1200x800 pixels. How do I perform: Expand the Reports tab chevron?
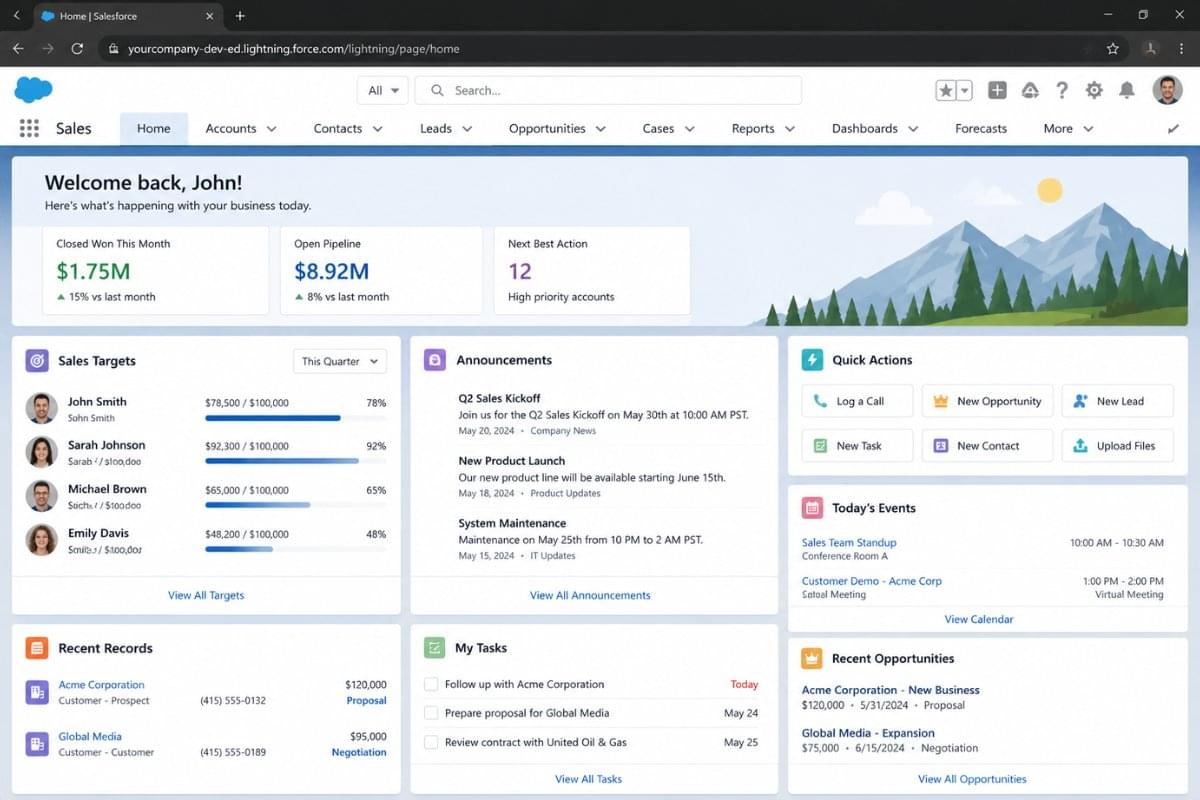coord(790,129)
